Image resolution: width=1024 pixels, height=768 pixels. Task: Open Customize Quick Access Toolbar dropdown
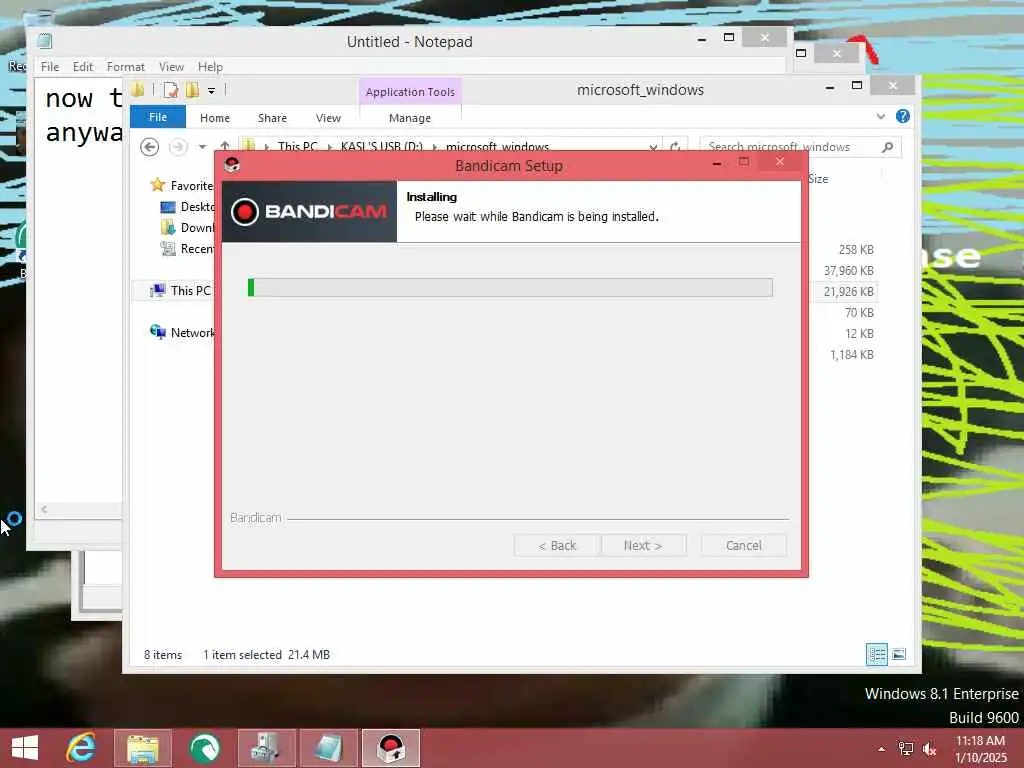click(x=212, y=91)
